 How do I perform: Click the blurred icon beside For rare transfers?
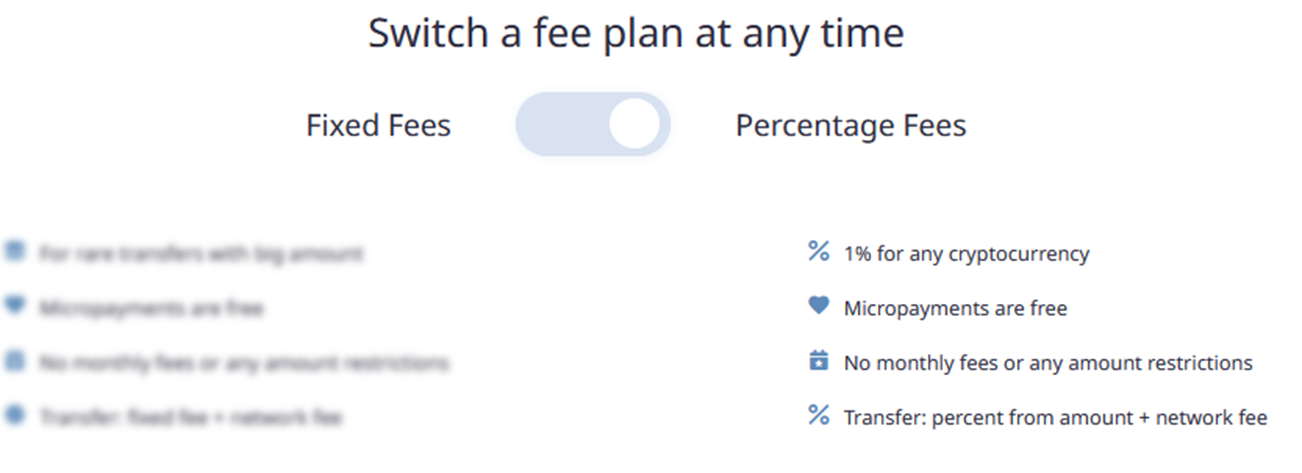click(15, 252)
